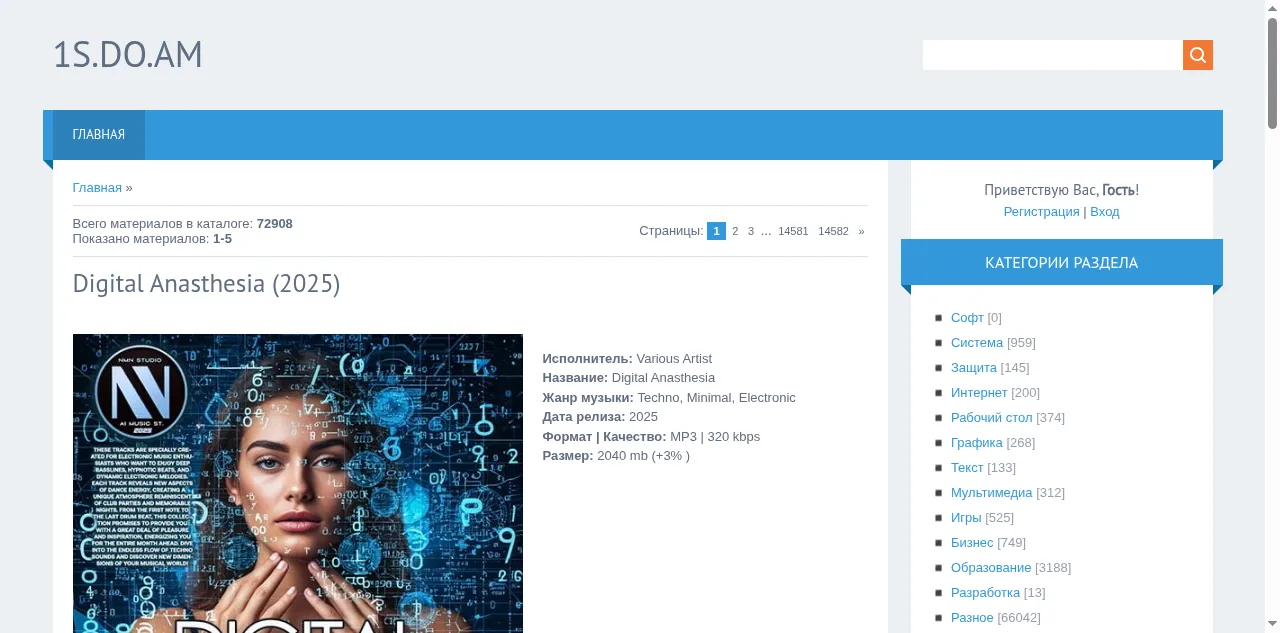
Task: Select the text 'MP3 | 320 kbps'
Action: 715,436
